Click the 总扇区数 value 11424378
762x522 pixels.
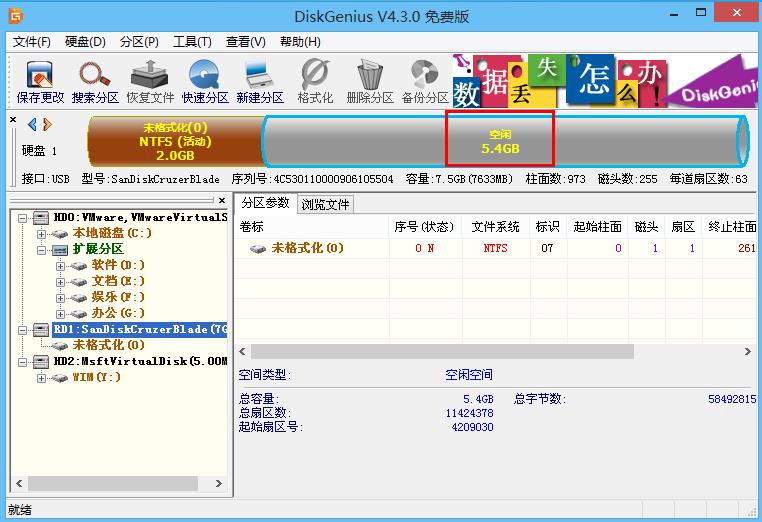pos(469,413)
